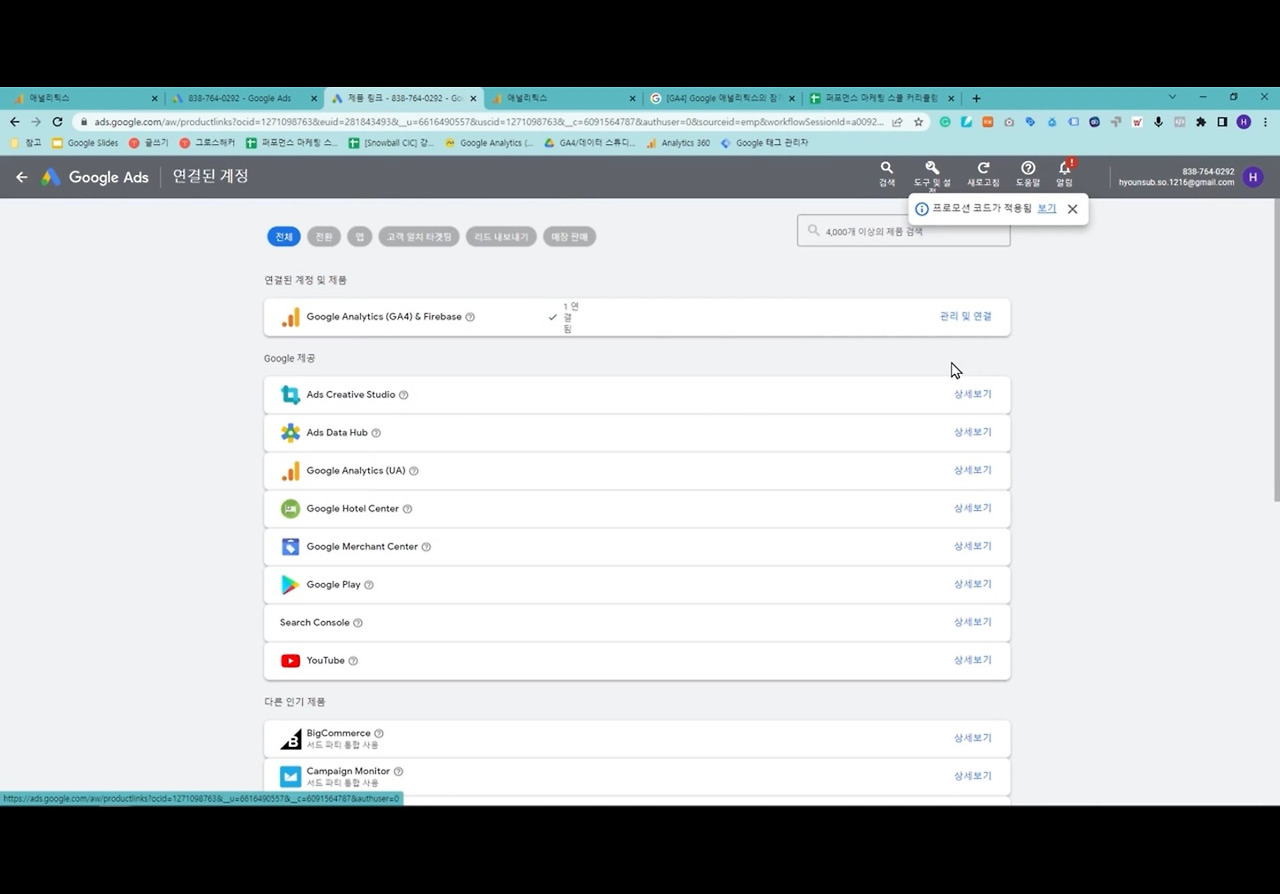This screenshot has height=894, width=1280.
Task: Click 상세보기 for YouTube
Action: (972, 661)
